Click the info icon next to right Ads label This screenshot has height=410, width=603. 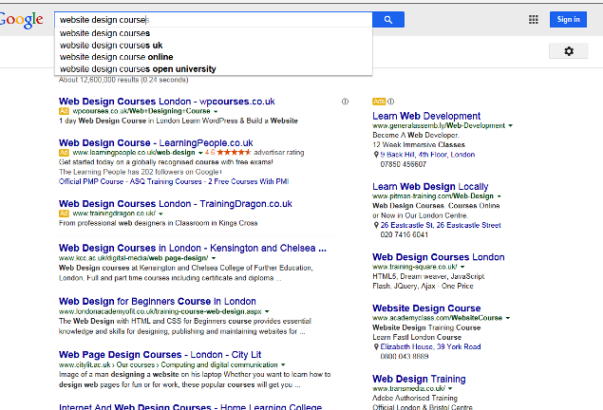(x=391, y=102)
